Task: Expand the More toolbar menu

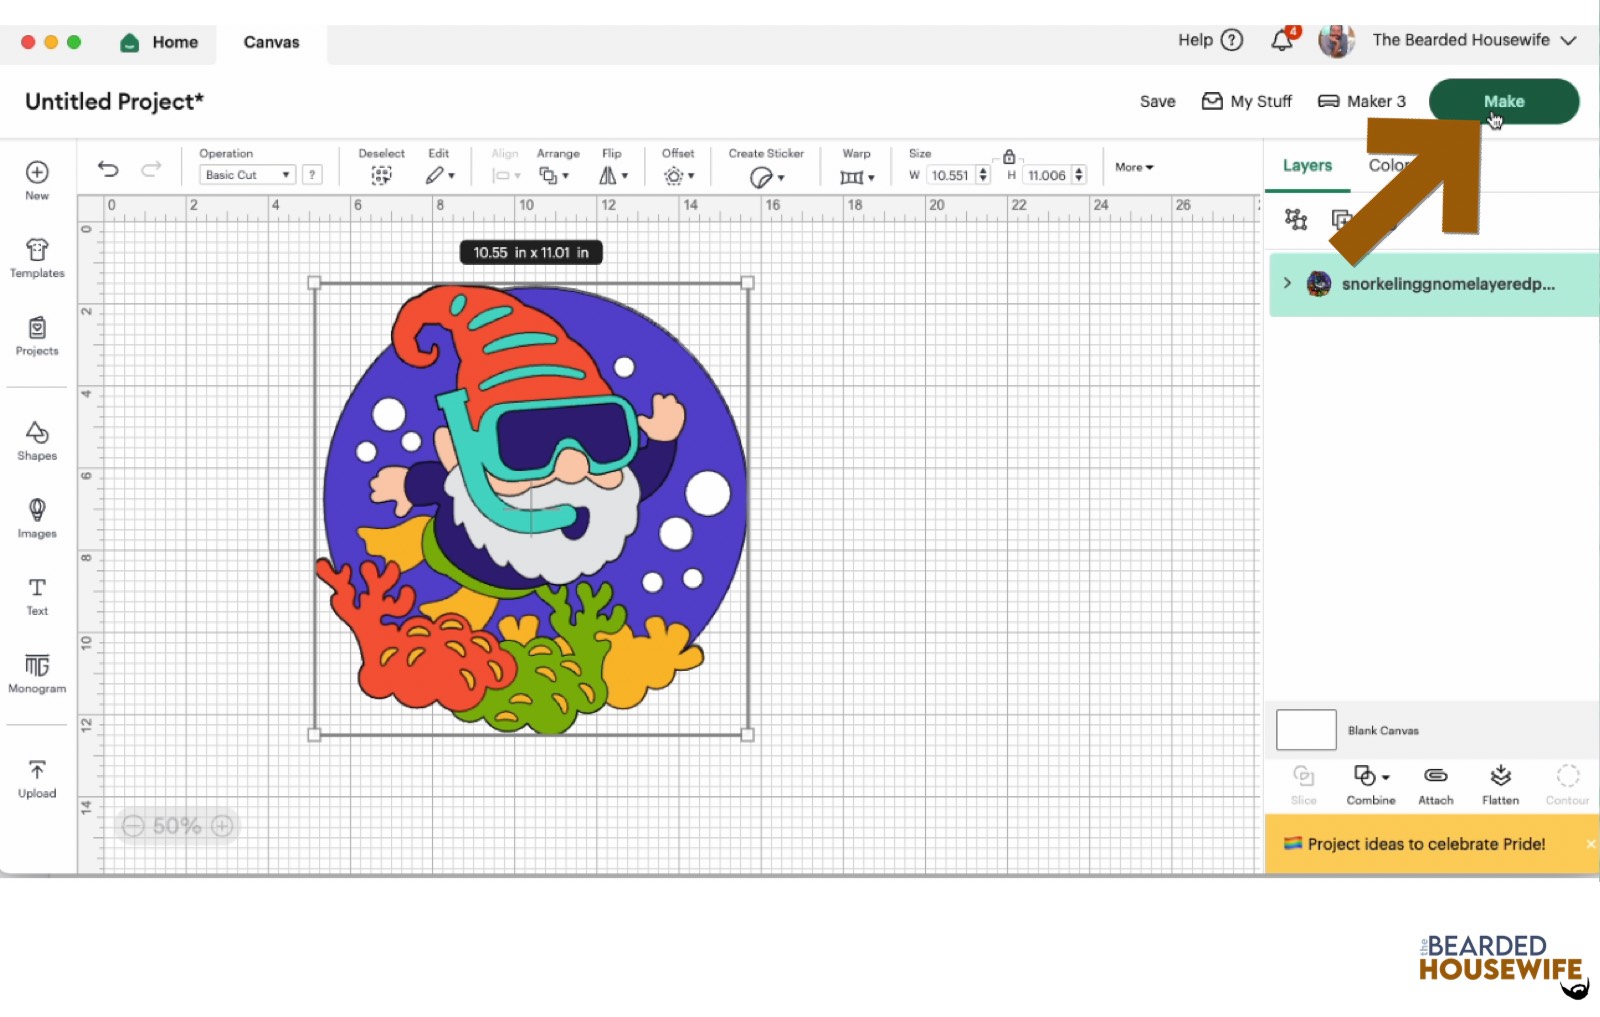Action: point(1134,167)
